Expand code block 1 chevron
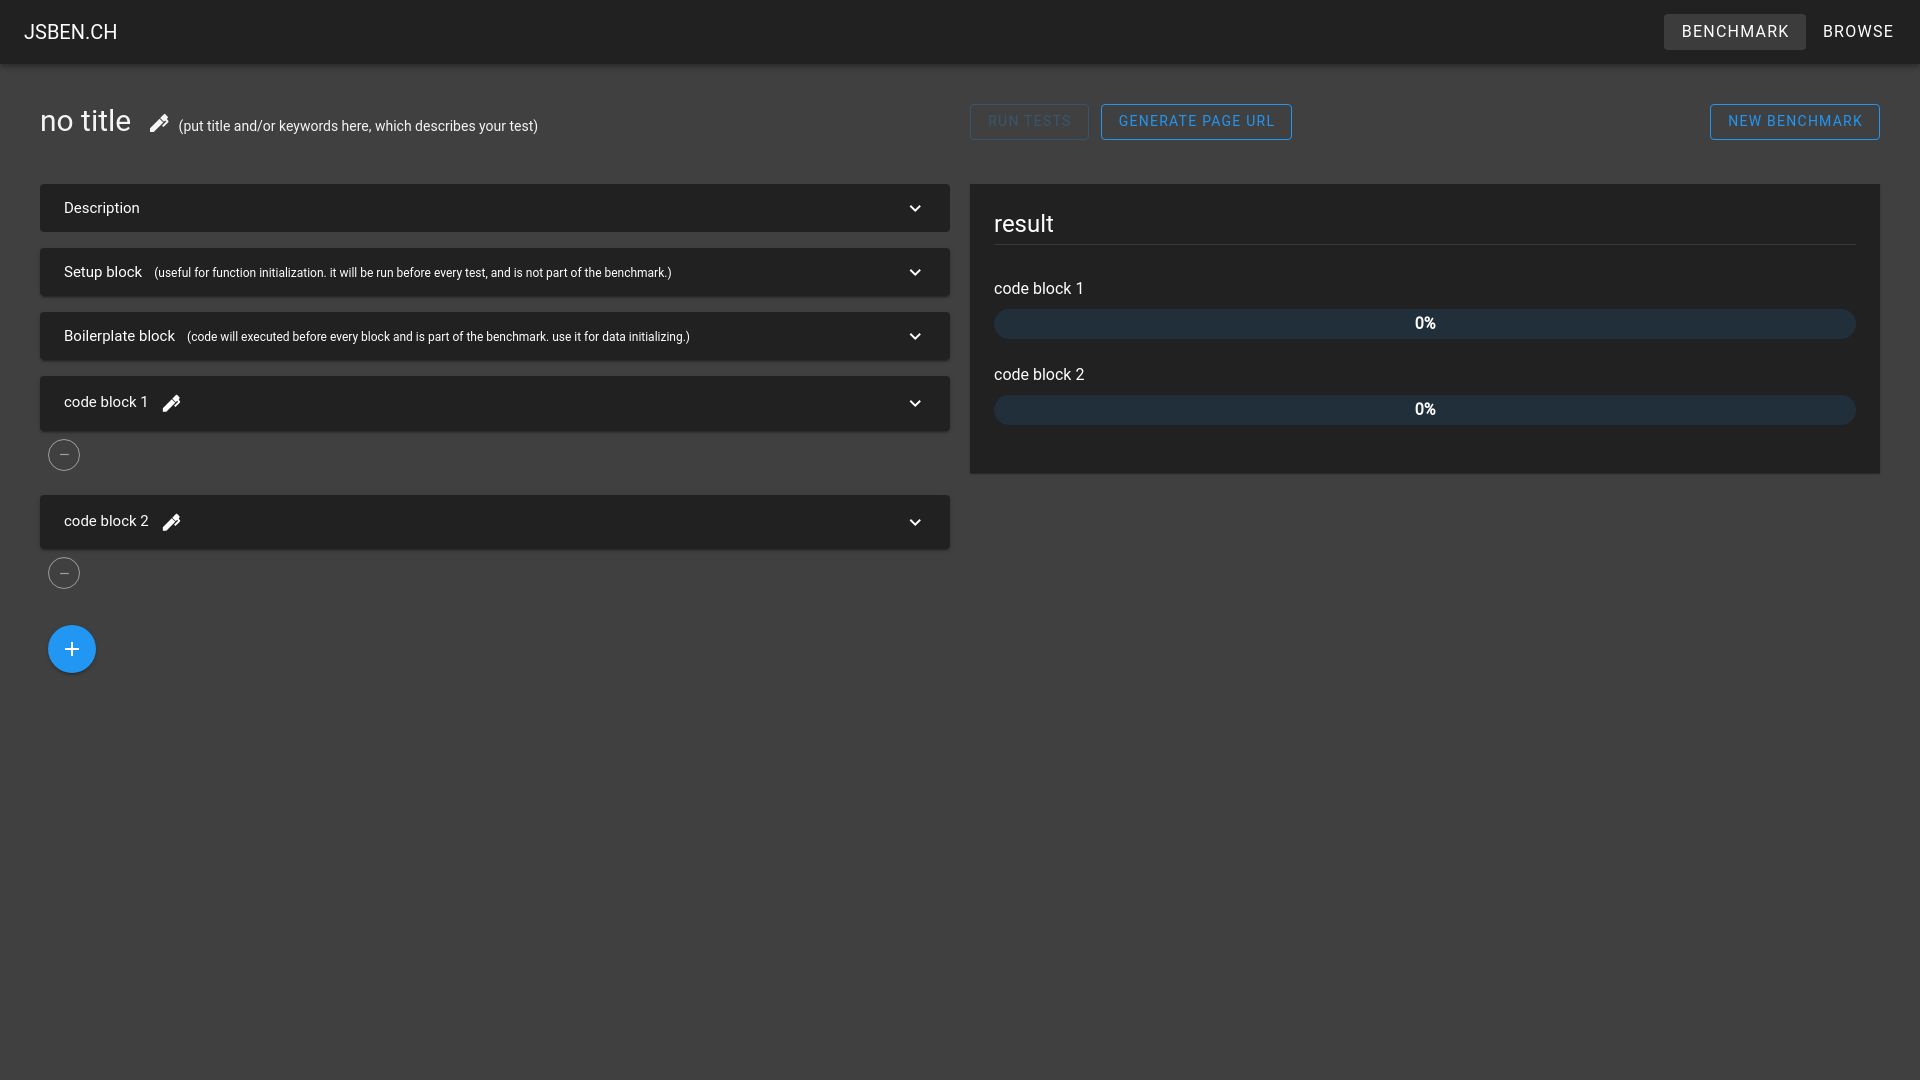The image size is (1920, 1080). [x=915, y=403]
